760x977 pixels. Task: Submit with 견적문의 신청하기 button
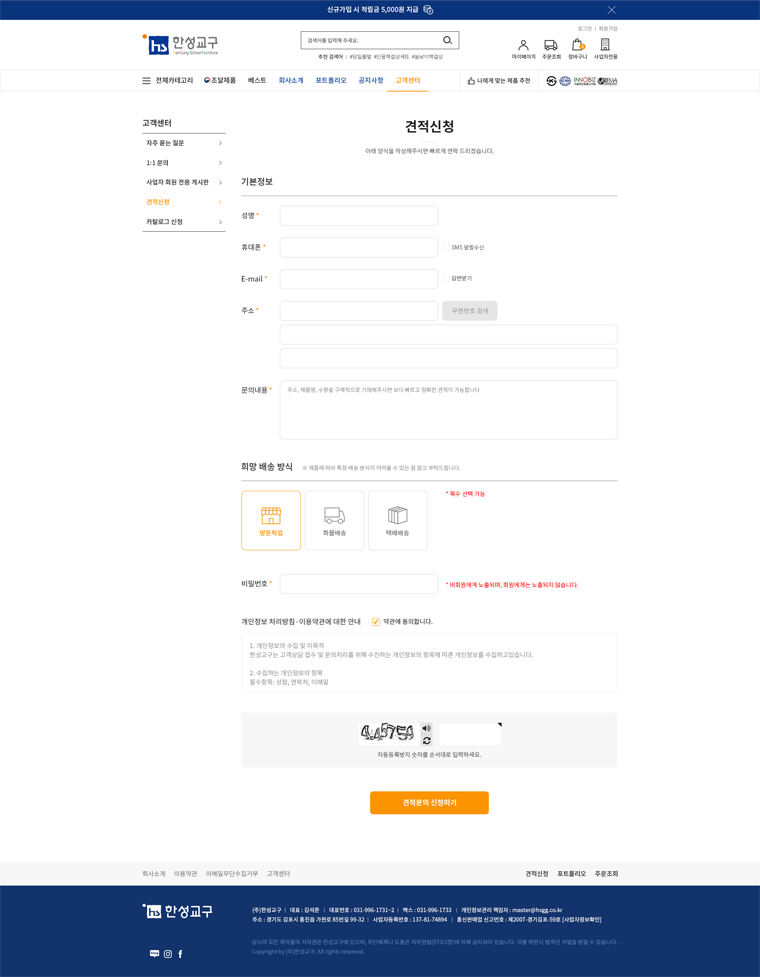[x=429, y=803]
